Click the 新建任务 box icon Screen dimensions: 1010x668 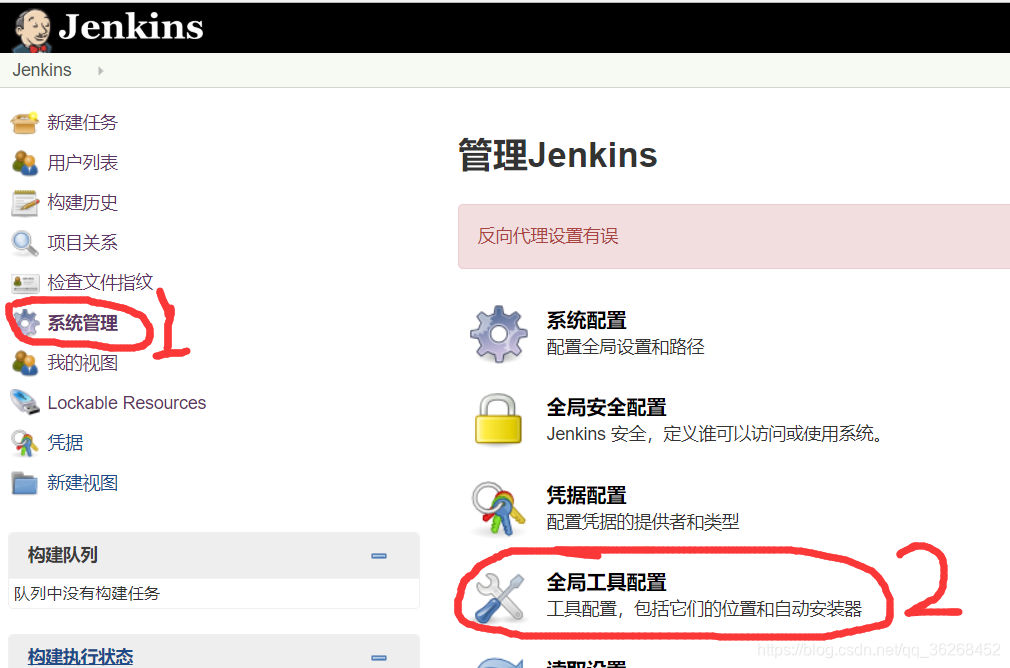tap(24, 122)
